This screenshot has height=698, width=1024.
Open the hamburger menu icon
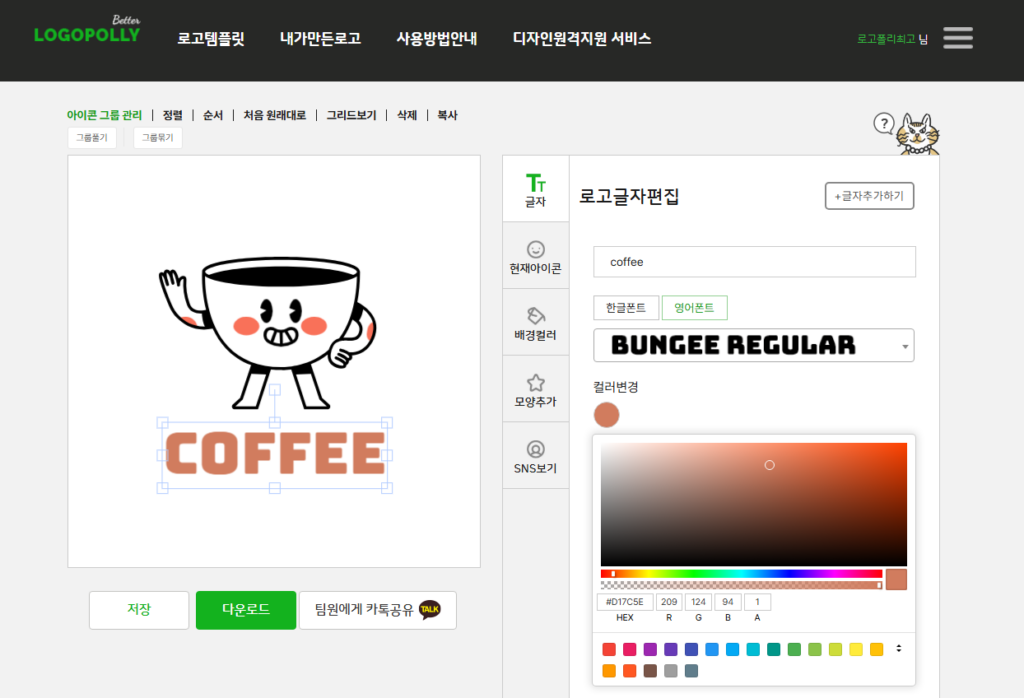pyautogui.click(x=957, y=38)
